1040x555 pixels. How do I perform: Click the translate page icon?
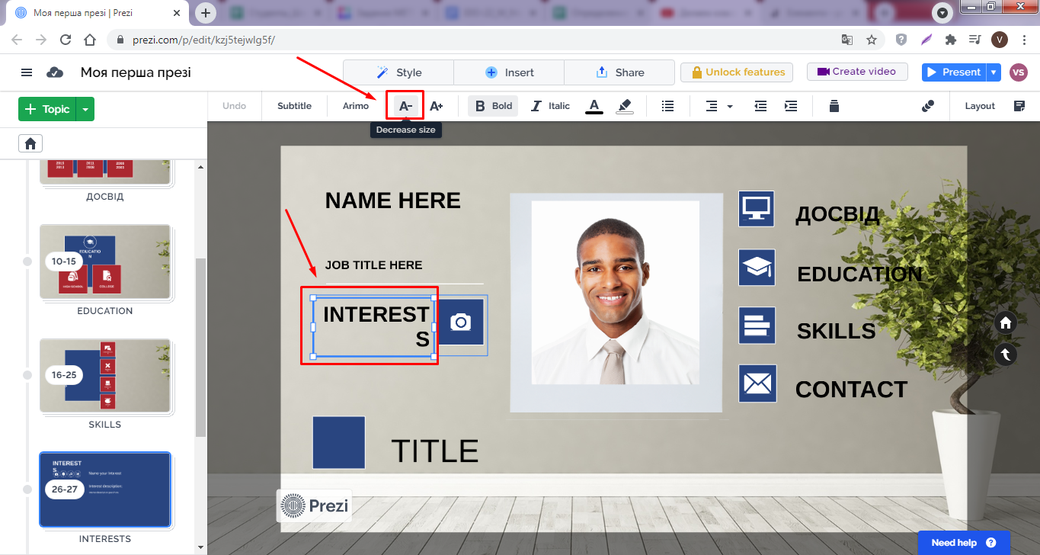point(847,40)
